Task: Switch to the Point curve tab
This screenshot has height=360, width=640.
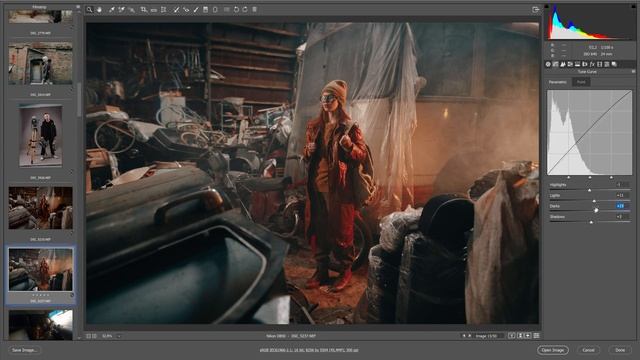Action: click(x=581, y=82)
